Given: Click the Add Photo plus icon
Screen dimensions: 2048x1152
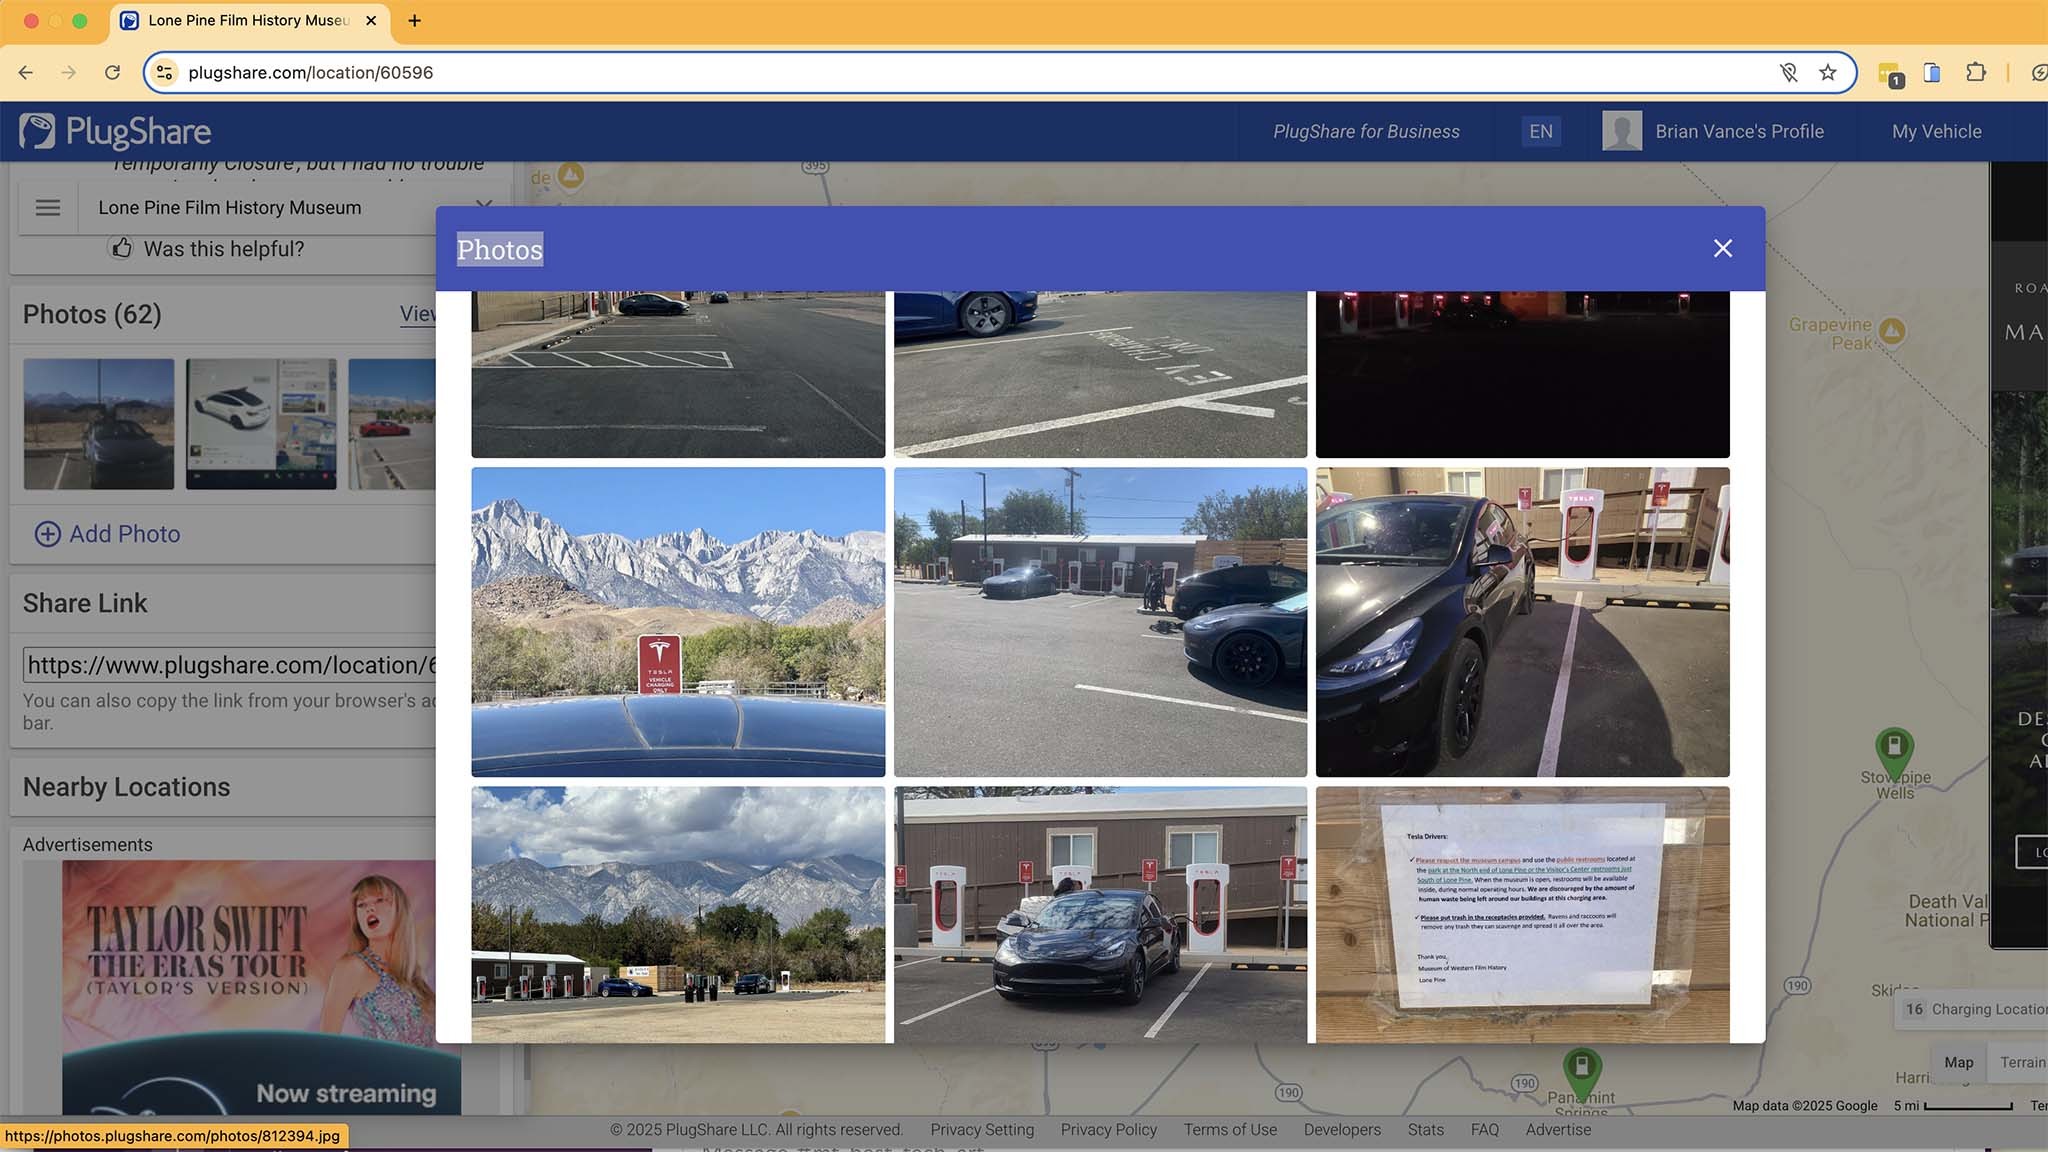Looking at the screenshot, I should click(x=48, y=534).
